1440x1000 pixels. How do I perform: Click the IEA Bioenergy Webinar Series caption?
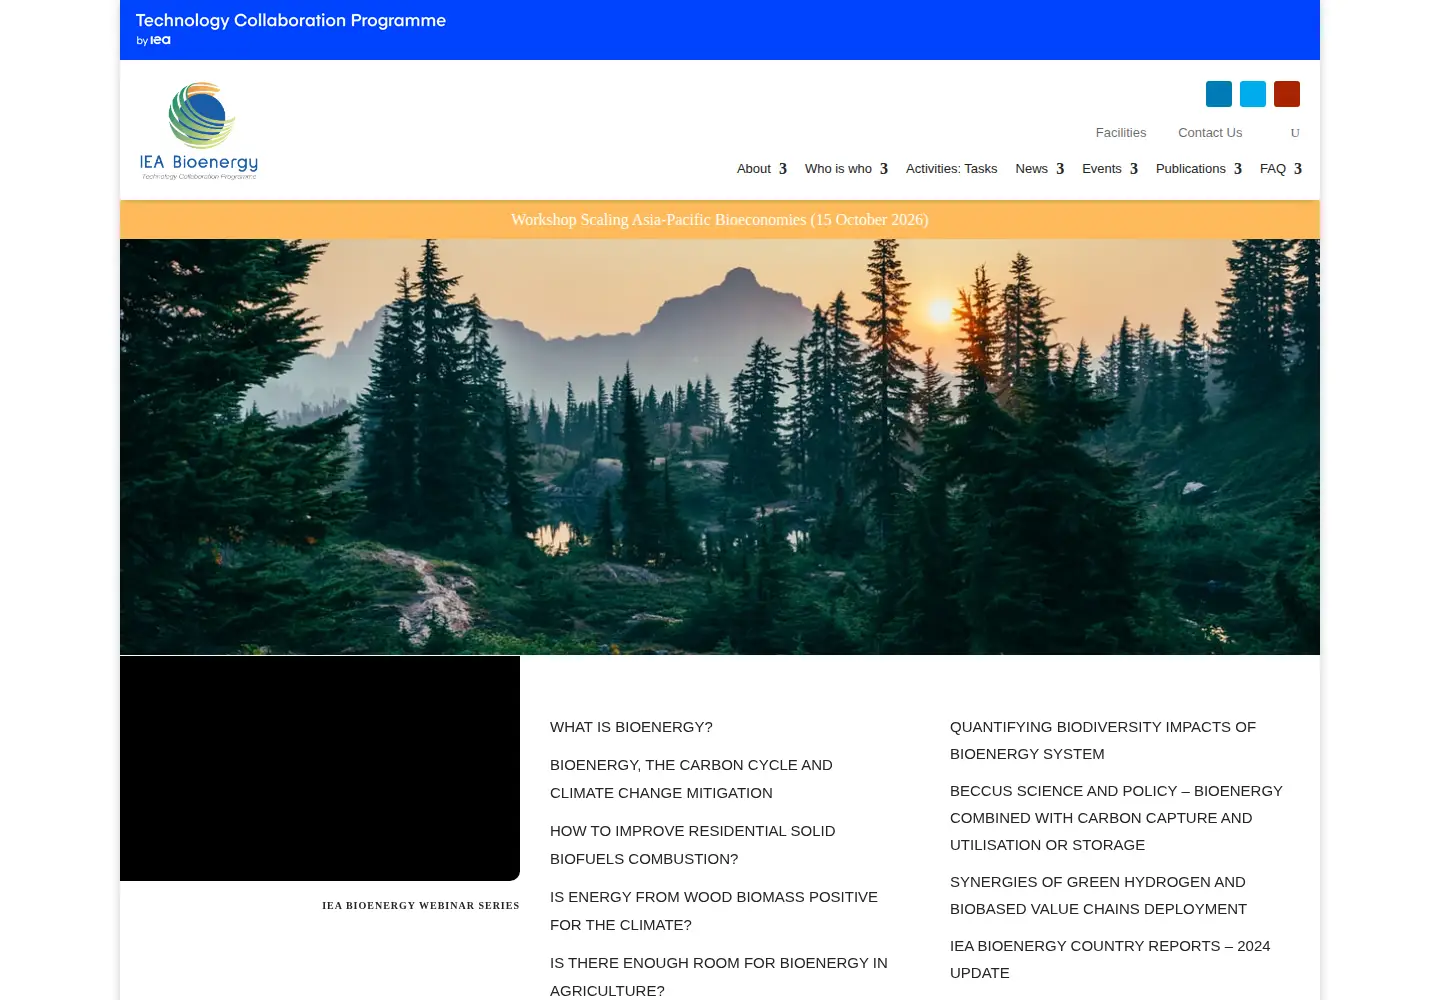(x=420, y=906)
